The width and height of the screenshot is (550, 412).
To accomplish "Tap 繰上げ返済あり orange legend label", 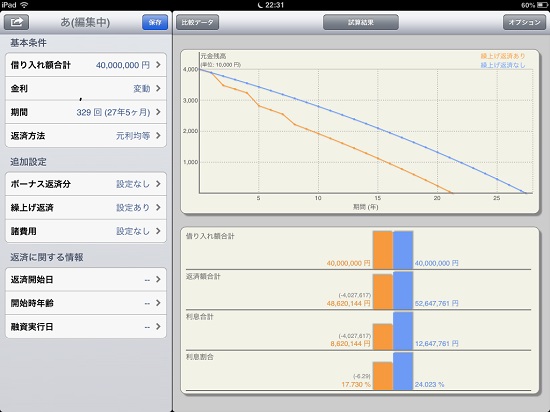I will pyautogui.click(x=503, y=56).
